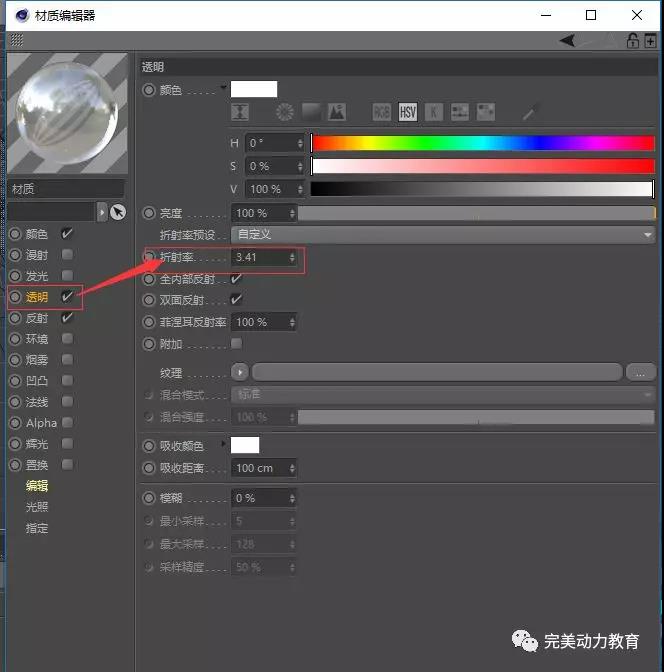
Task: Click the texture browse “...” button
Action: 640,372
